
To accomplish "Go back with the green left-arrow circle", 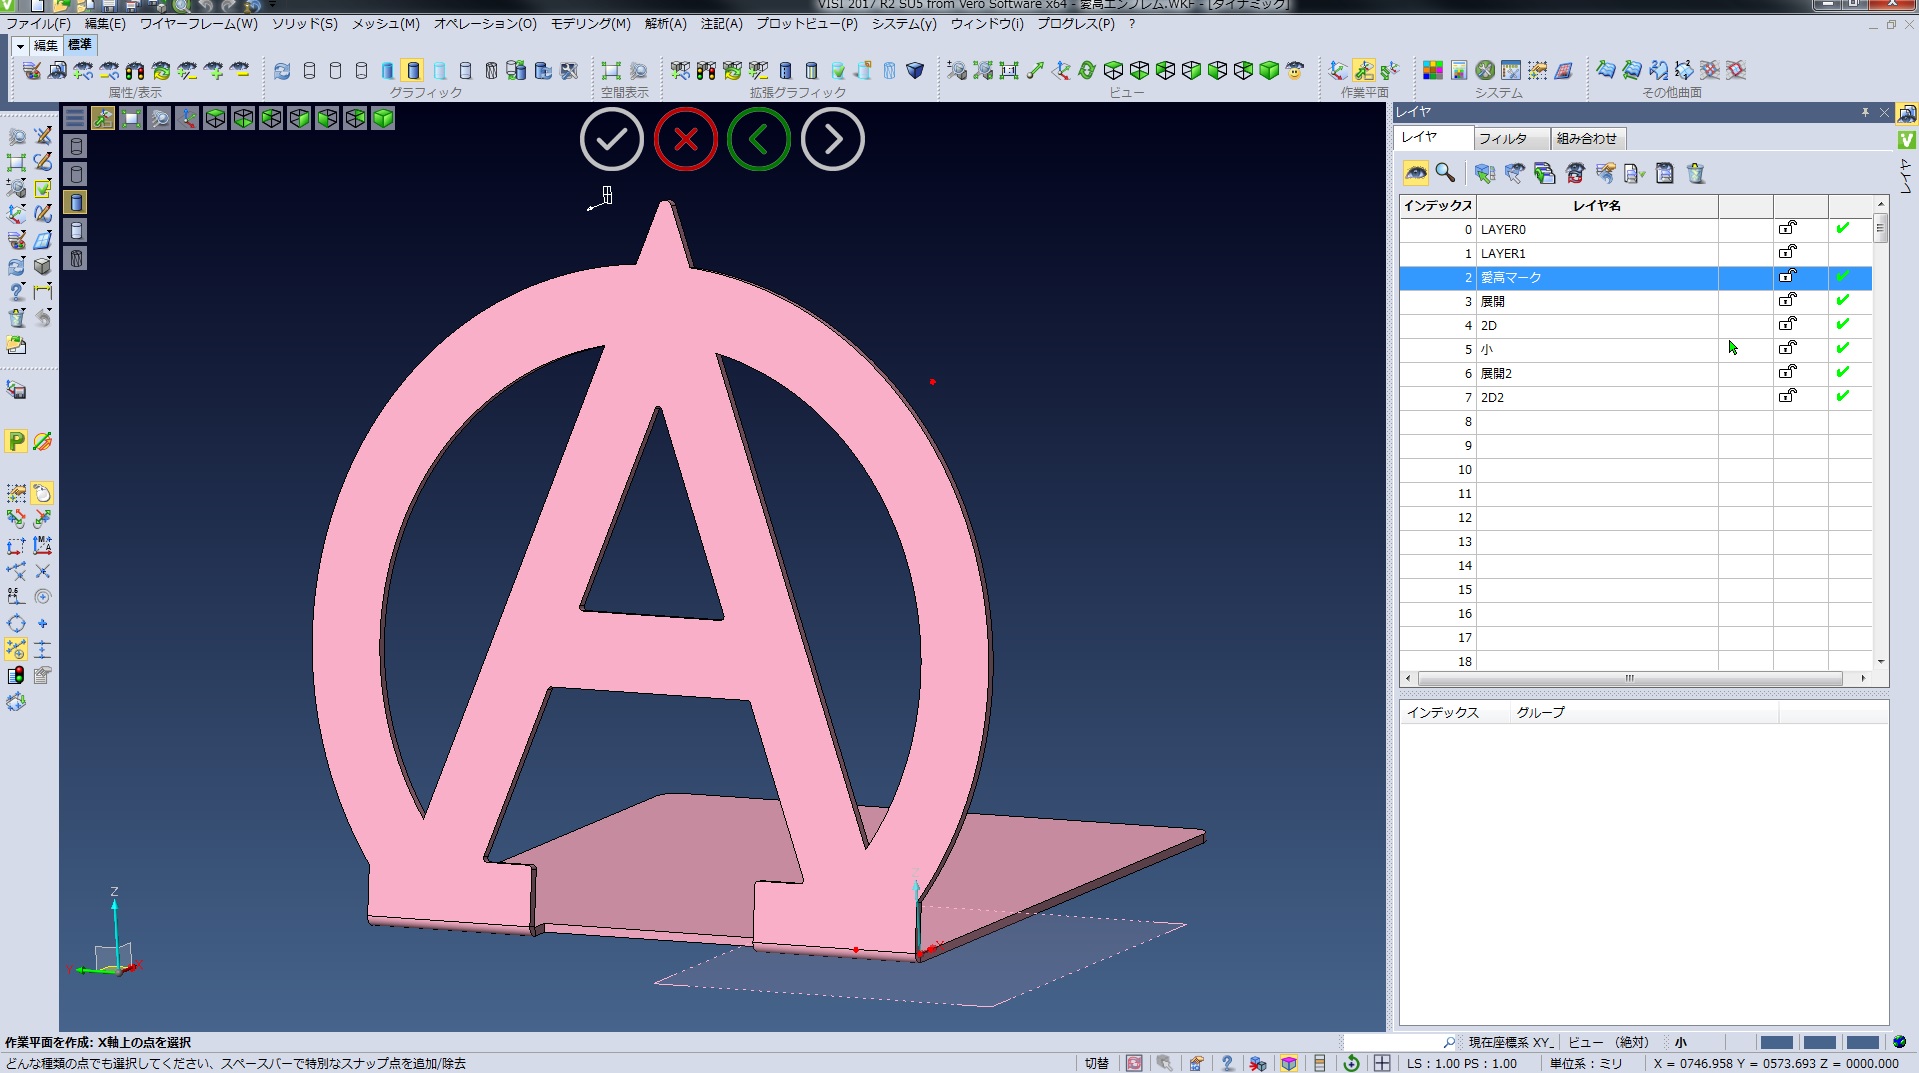I will pyautogui.click(x=759, y=139).
